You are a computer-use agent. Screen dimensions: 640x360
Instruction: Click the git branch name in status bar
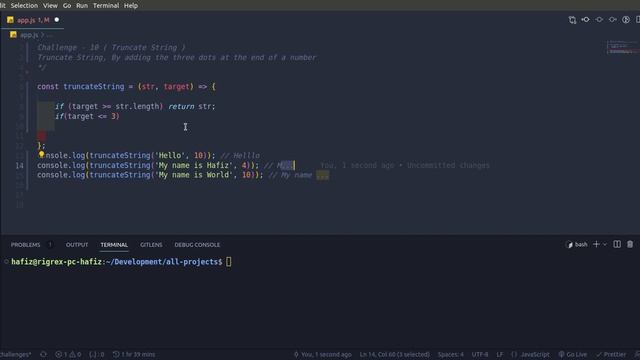pyautogui.click(x=16, y=354)
